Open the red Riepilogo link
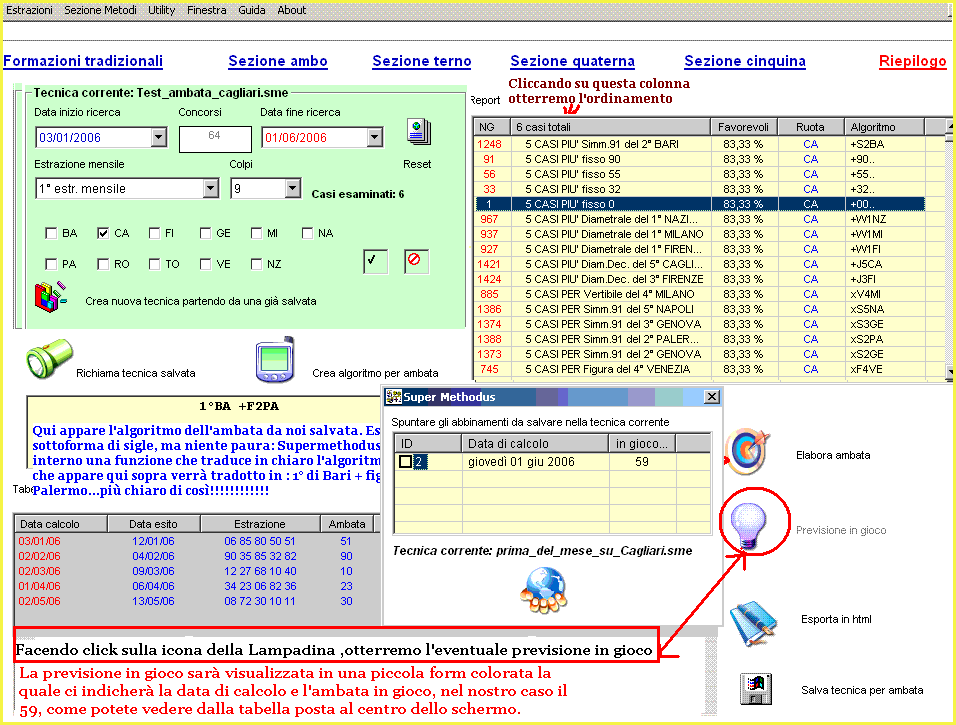Screen dimensions: 956x725 pos(913,61)
